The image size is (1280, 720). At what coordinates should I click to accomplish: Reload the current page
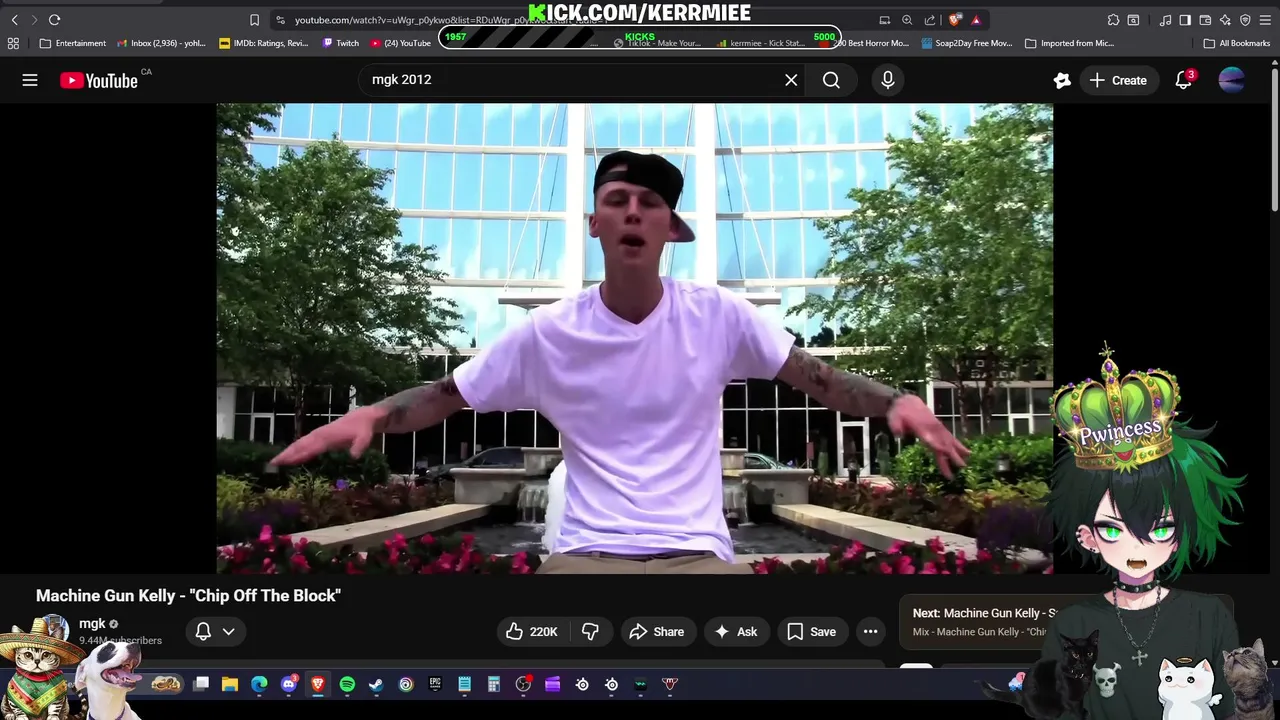[55, 20]
